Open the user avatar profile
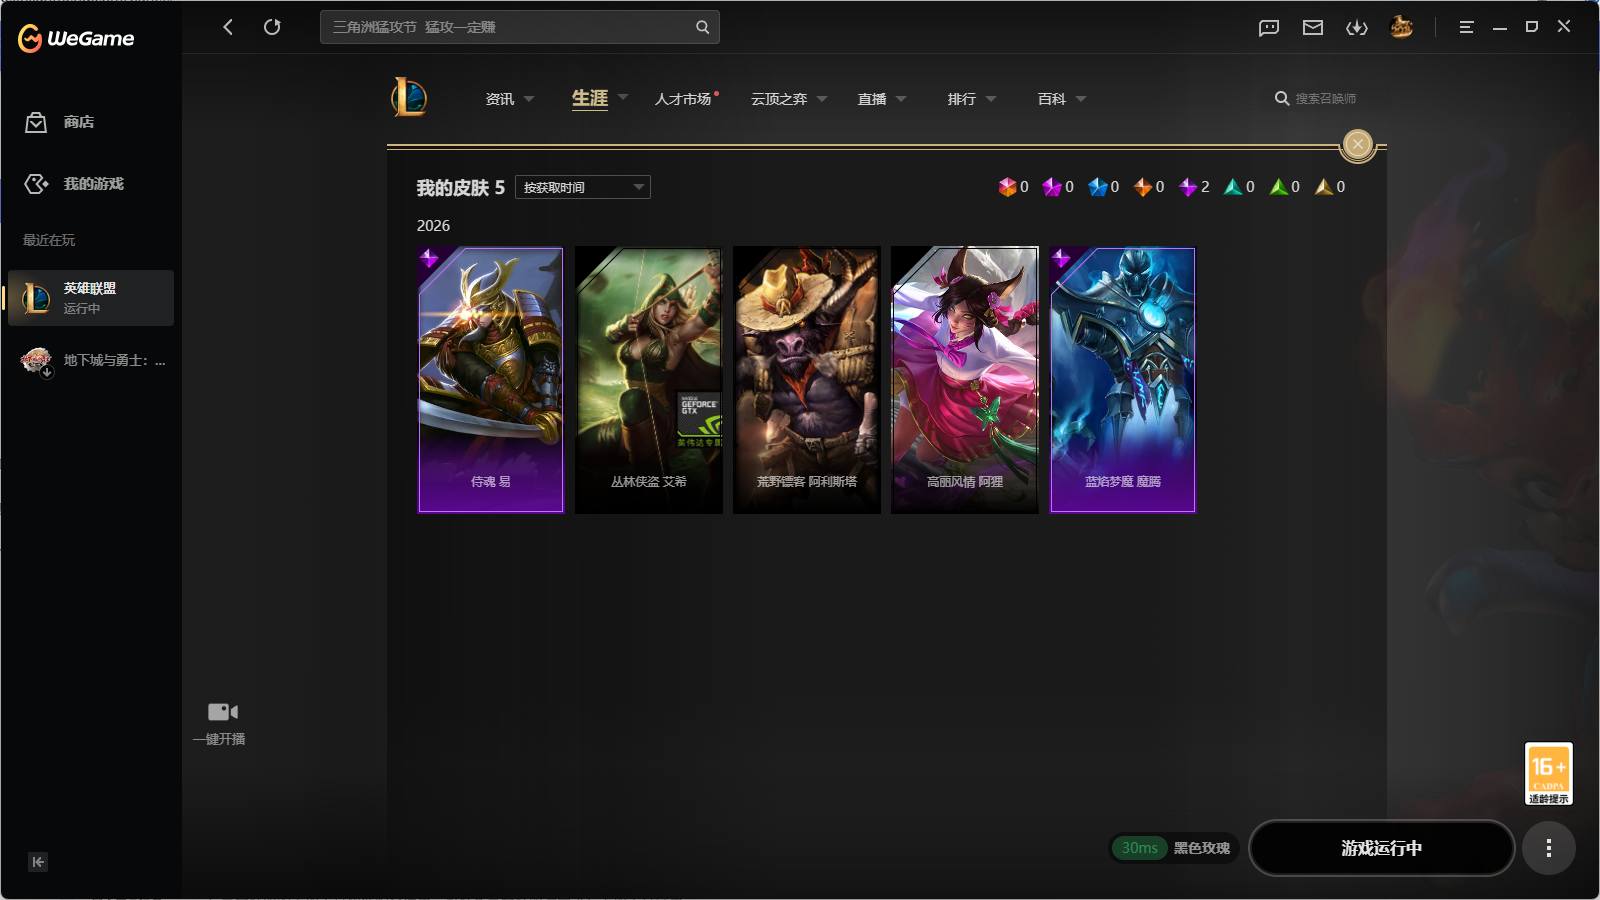Viewport: 1600px width, 900px height. [1402, 27]
